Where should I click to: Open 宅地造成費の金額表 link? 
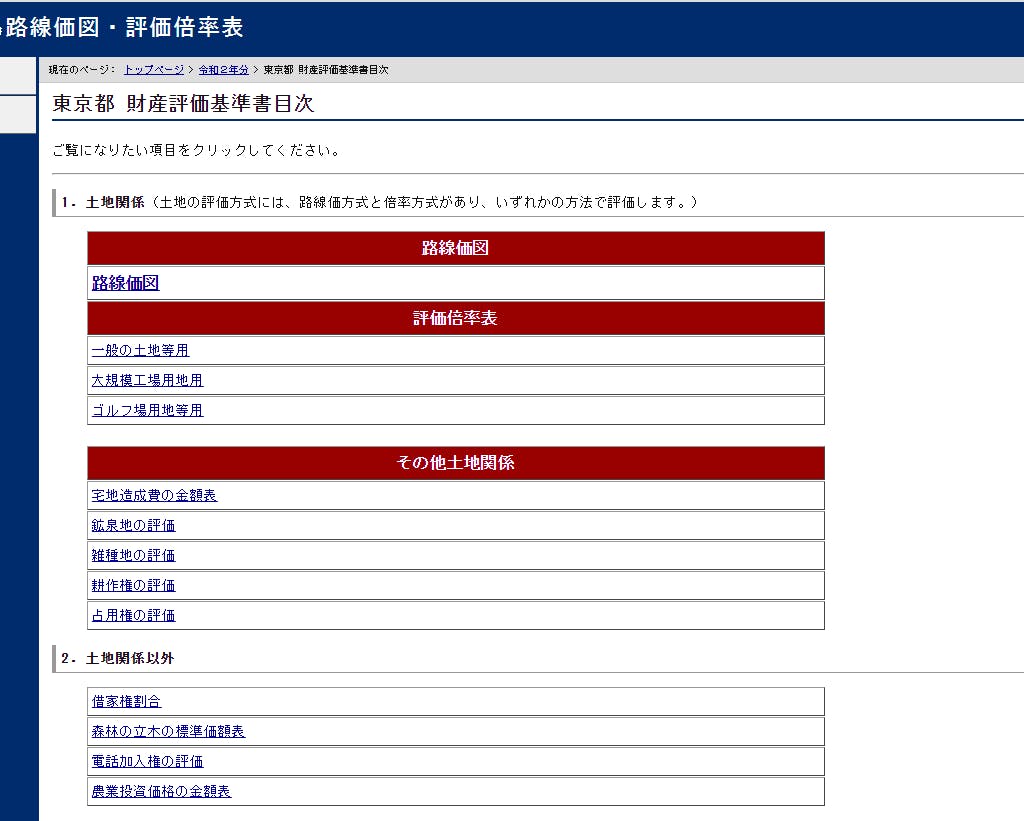click(x=154, y=496)
